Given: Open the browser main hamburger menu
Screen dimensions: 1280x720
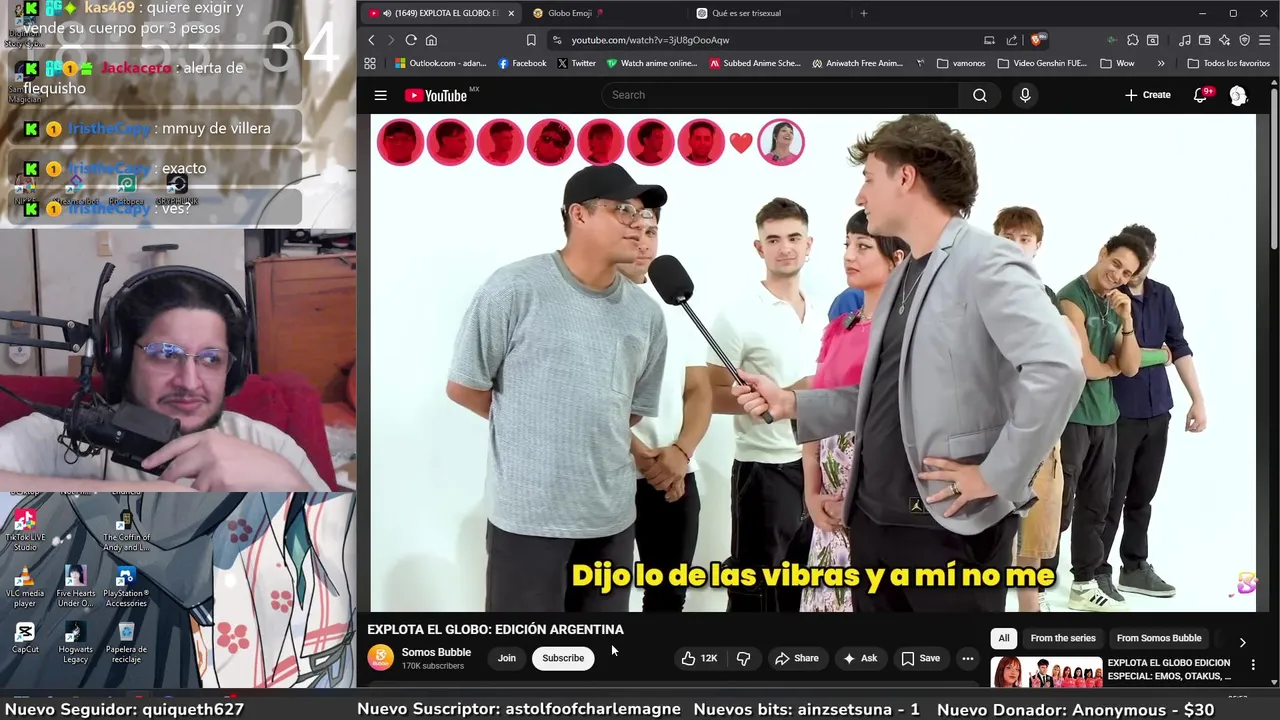Looking at the screenshot, I should (1265, 40).
